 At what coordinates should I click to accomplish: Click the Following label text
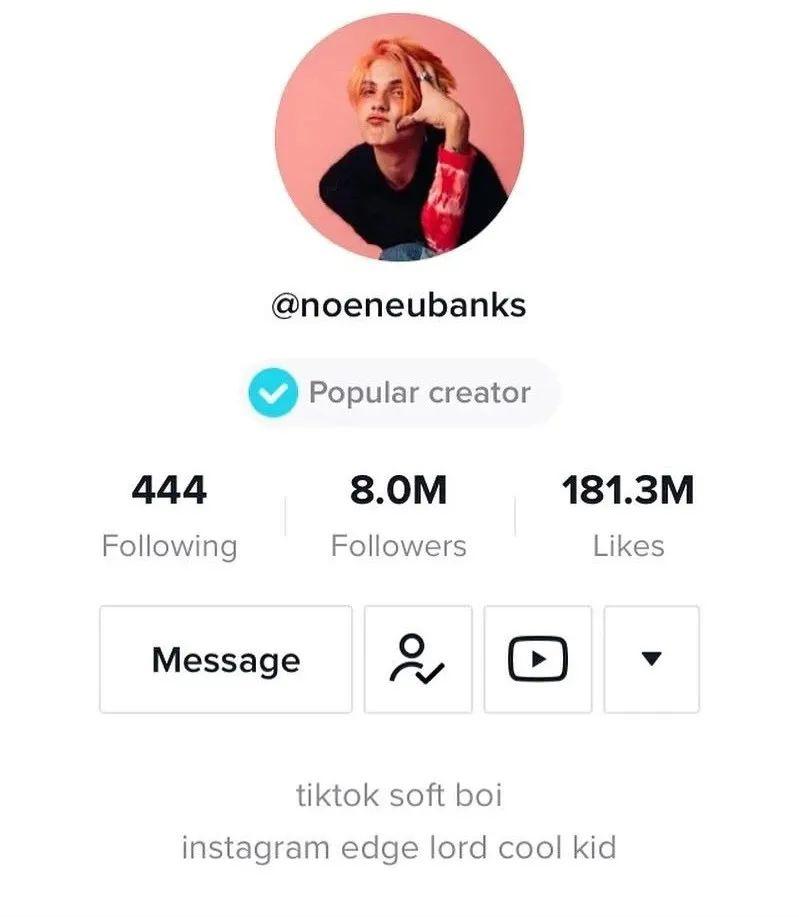(170, 547)
